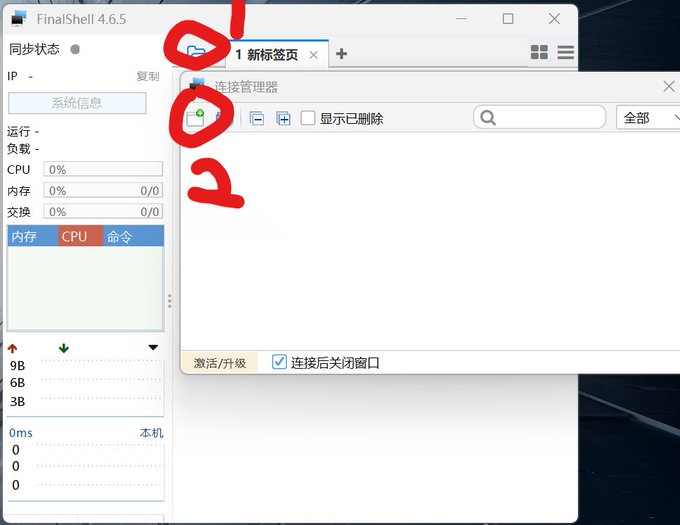Viewport: 680px width, 525px height.
Task: Select the 1 新标签页 tab
Action: point(266,55)
